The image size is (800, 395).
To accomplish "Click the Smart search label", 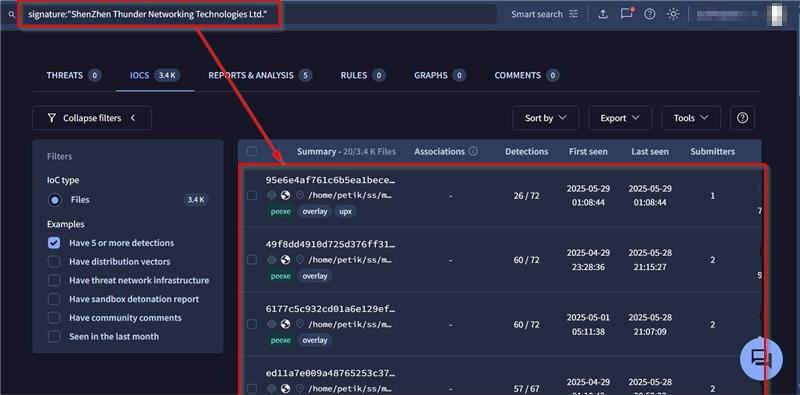I will [x=537, y=14].
